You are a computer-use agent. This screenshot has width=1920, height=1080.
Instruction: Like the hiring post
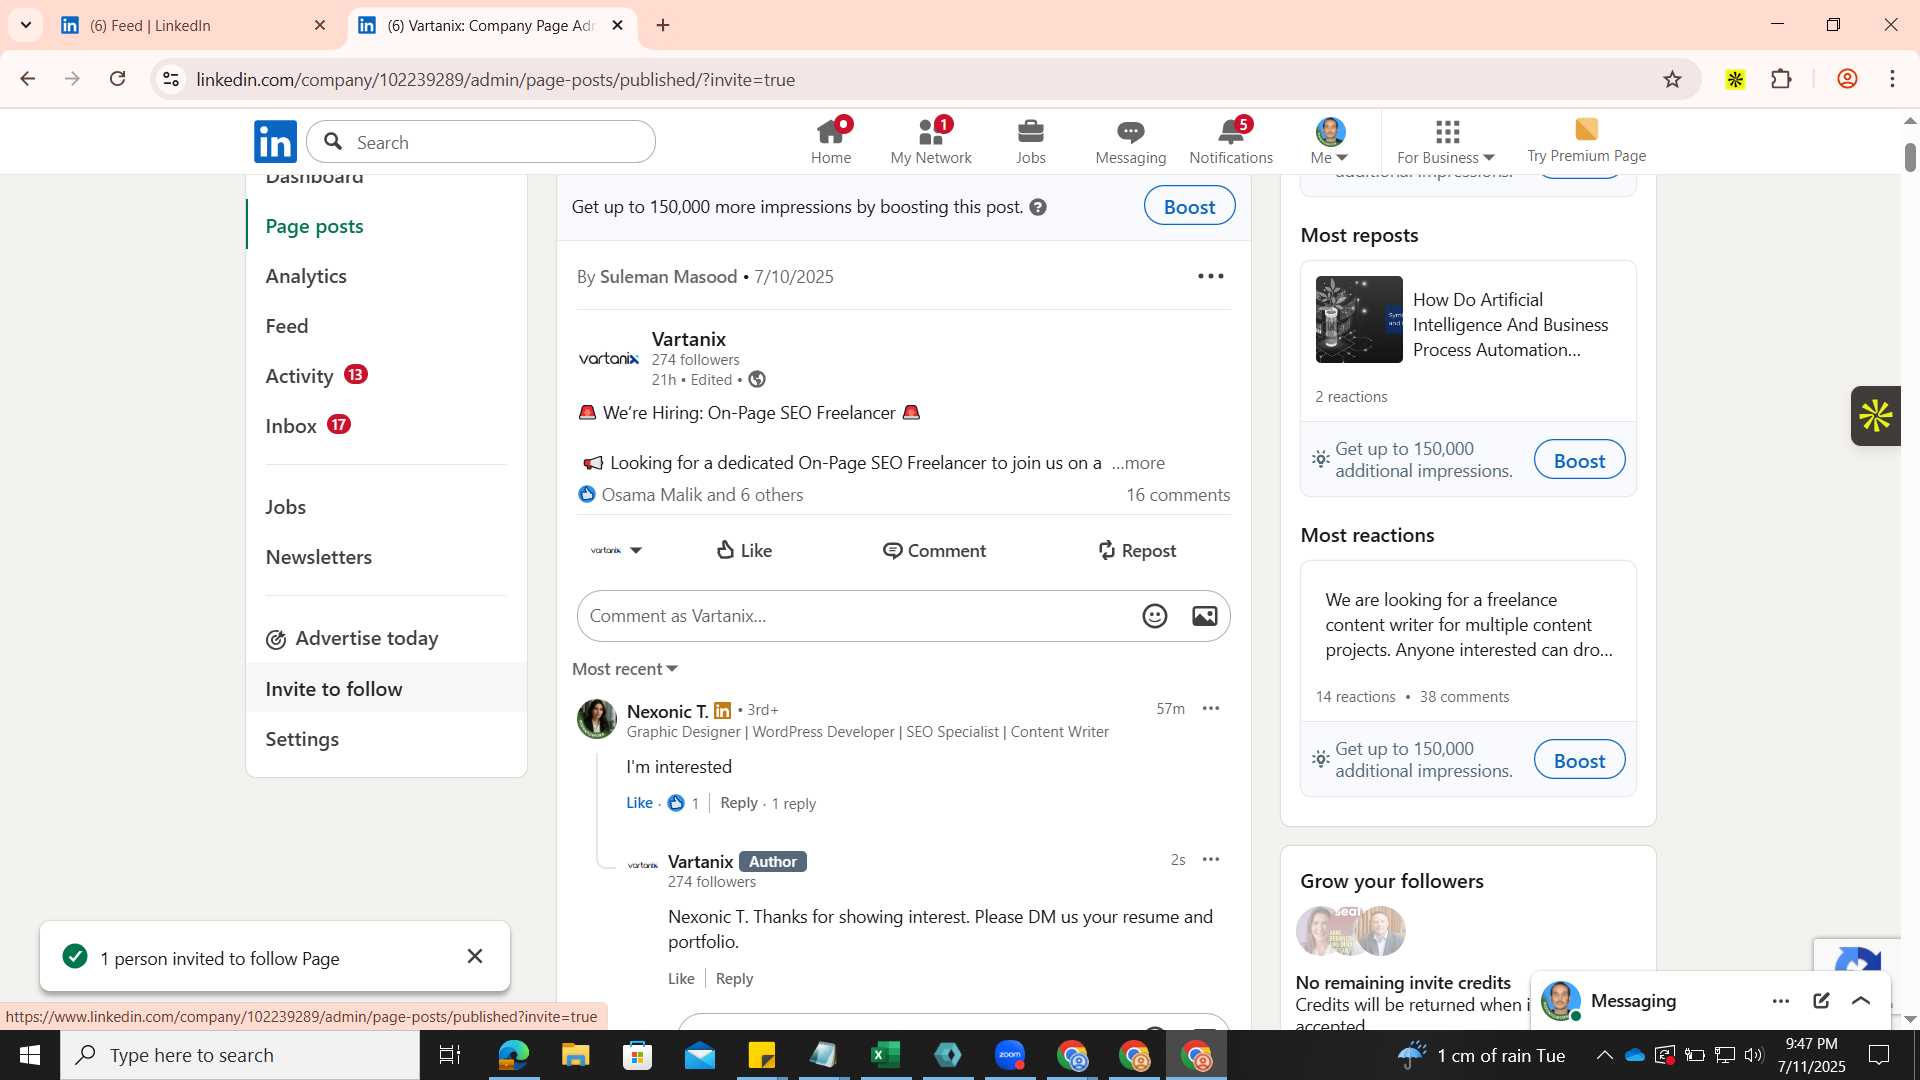pos(745,551)
